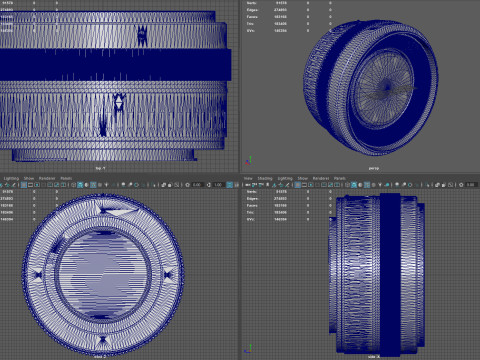Open Panels menu in side panel

coord(340,178)
